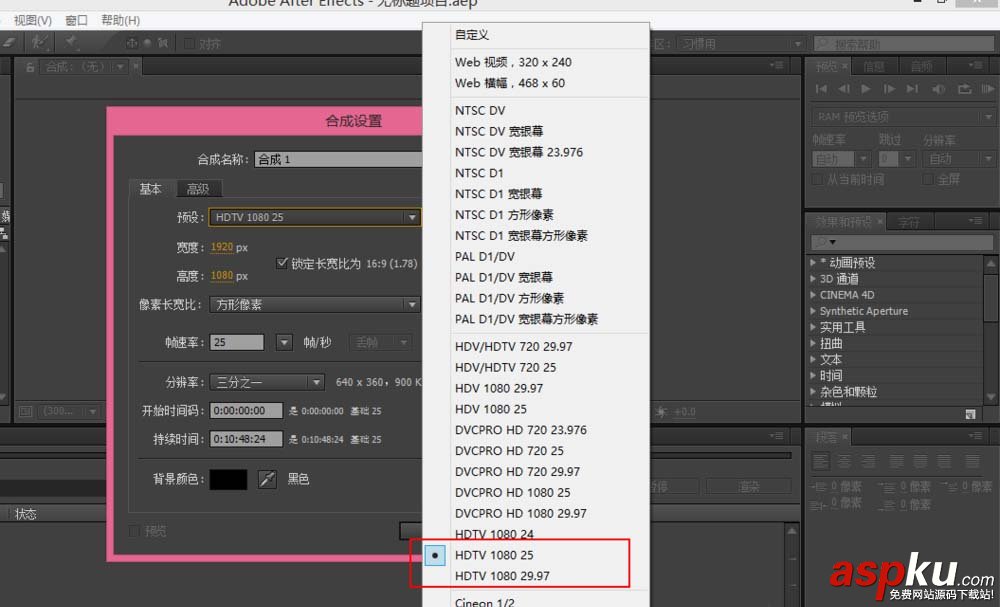Open the RAM 预览选项 dropdown
Image resolution: width=1000 pixels, height=607 pixels.
(904, 117)
